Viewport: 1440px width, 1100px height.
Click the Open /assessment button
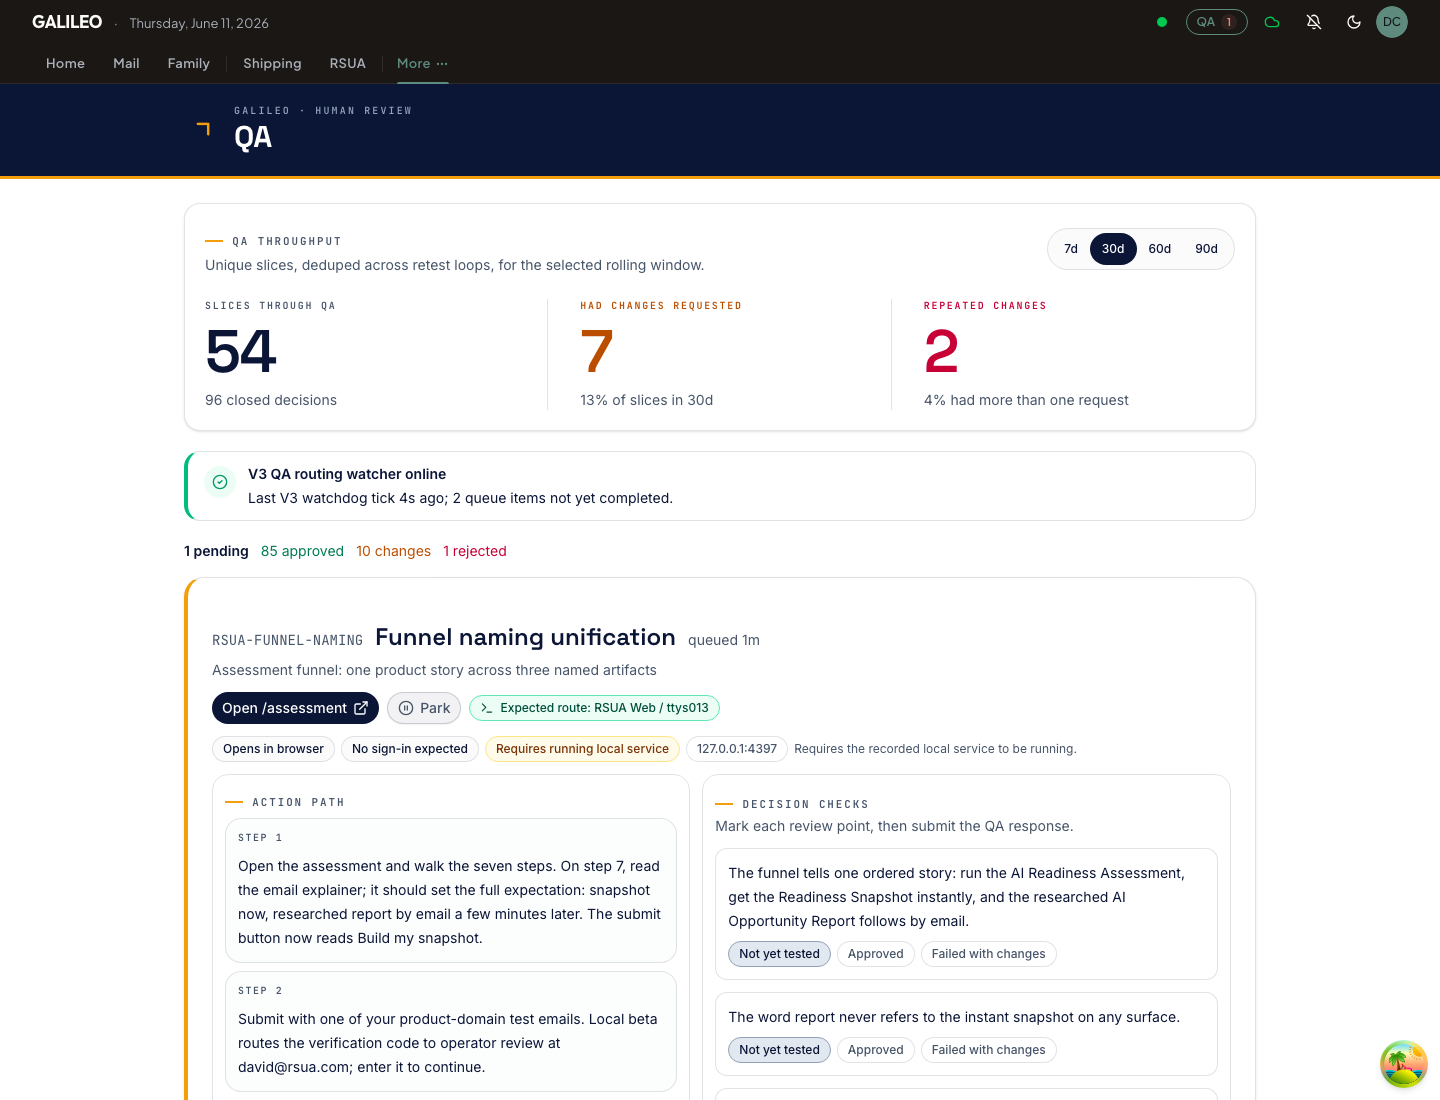point(295,708)
